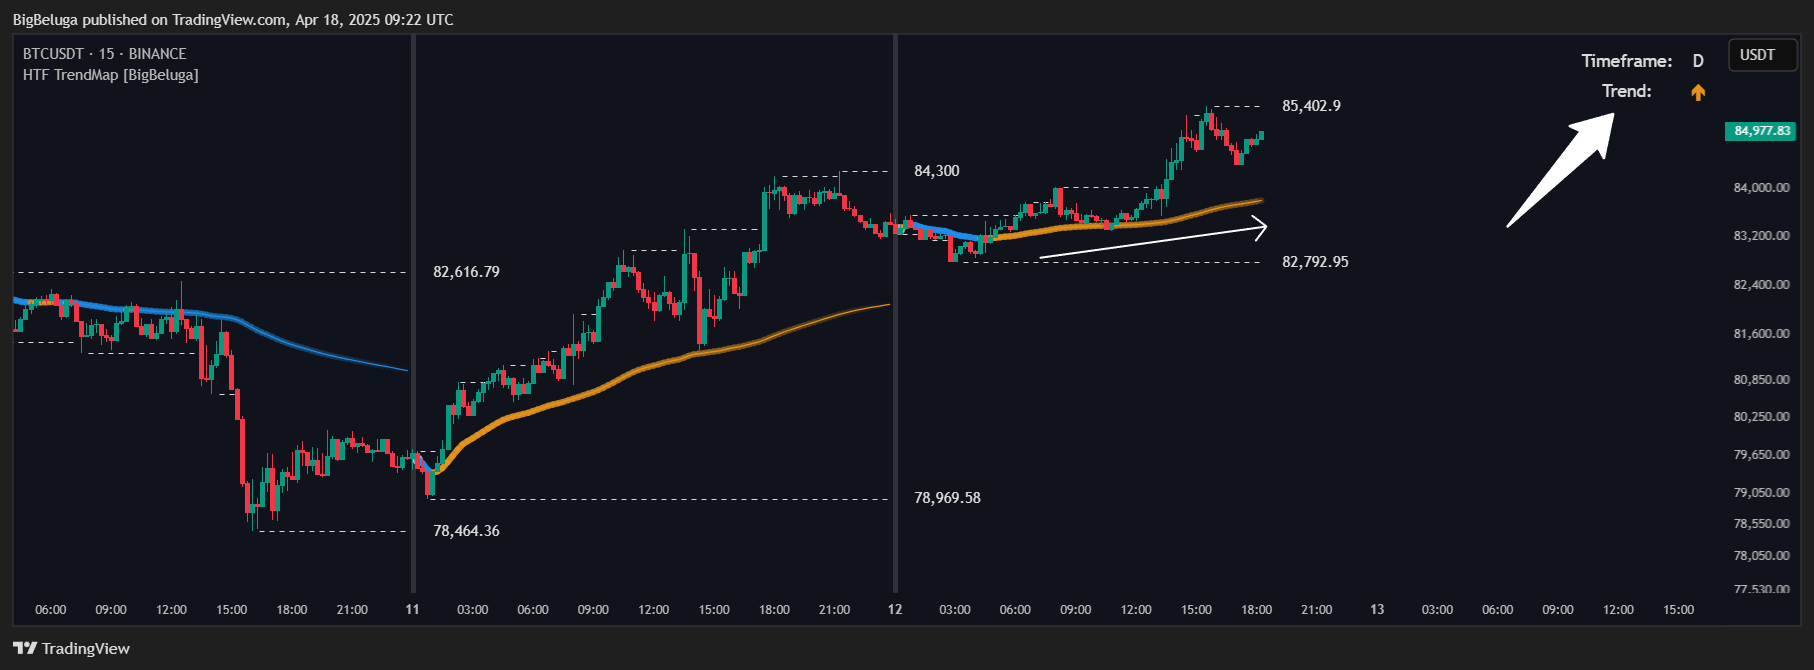Click the BTCUSDT · 15 · BINANCE symbol title
The height and width of the screenshot is (670, 1814).
105,54
